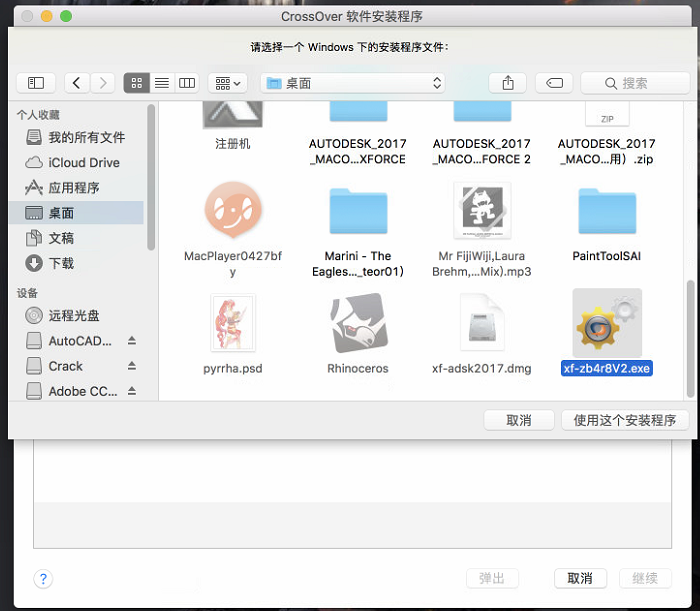
Task: Switch to list view
Action: 162,83
